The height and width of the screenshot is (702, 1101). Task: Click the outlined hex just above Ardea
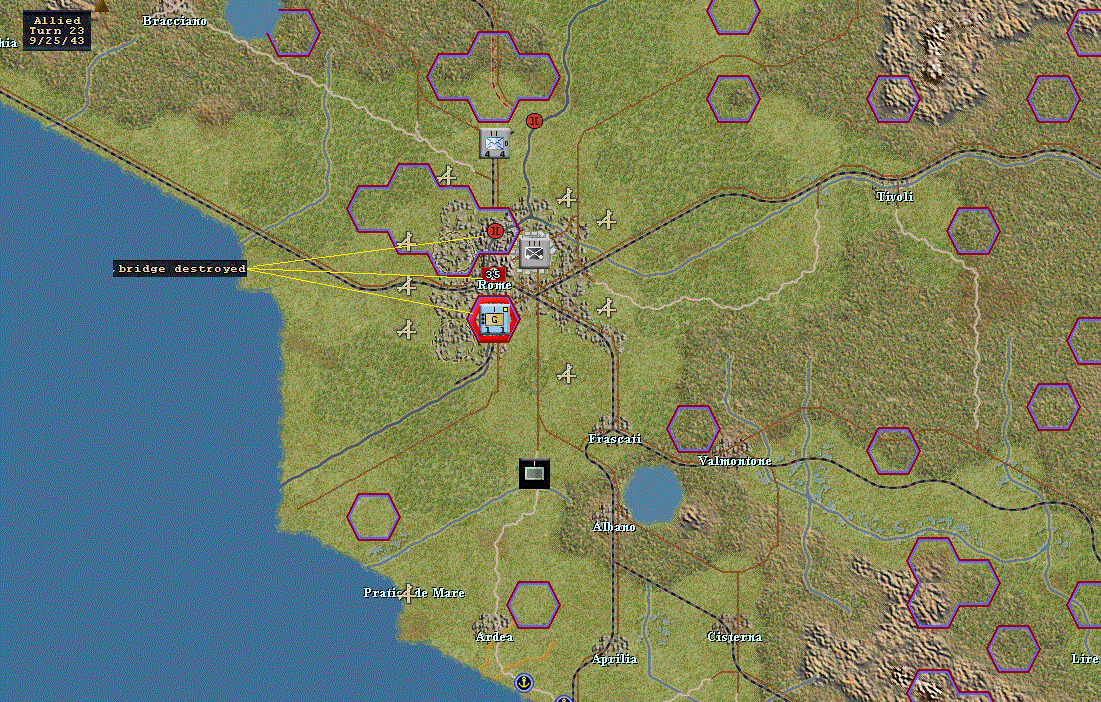coord(534,605)
